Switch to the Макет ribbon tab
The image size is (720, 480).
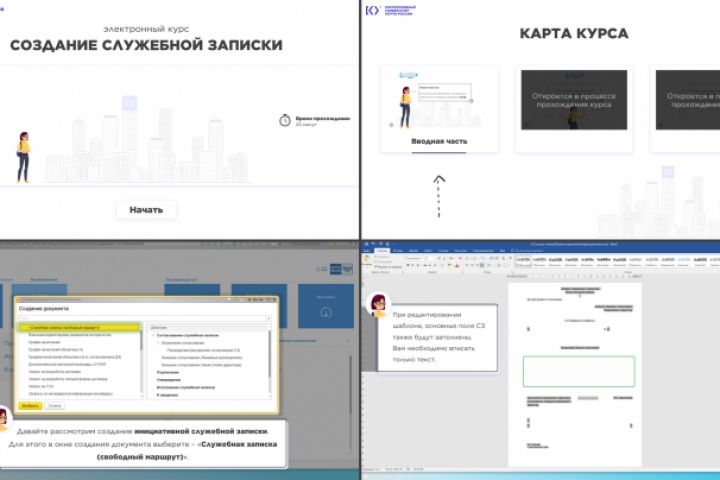point(428,251)
